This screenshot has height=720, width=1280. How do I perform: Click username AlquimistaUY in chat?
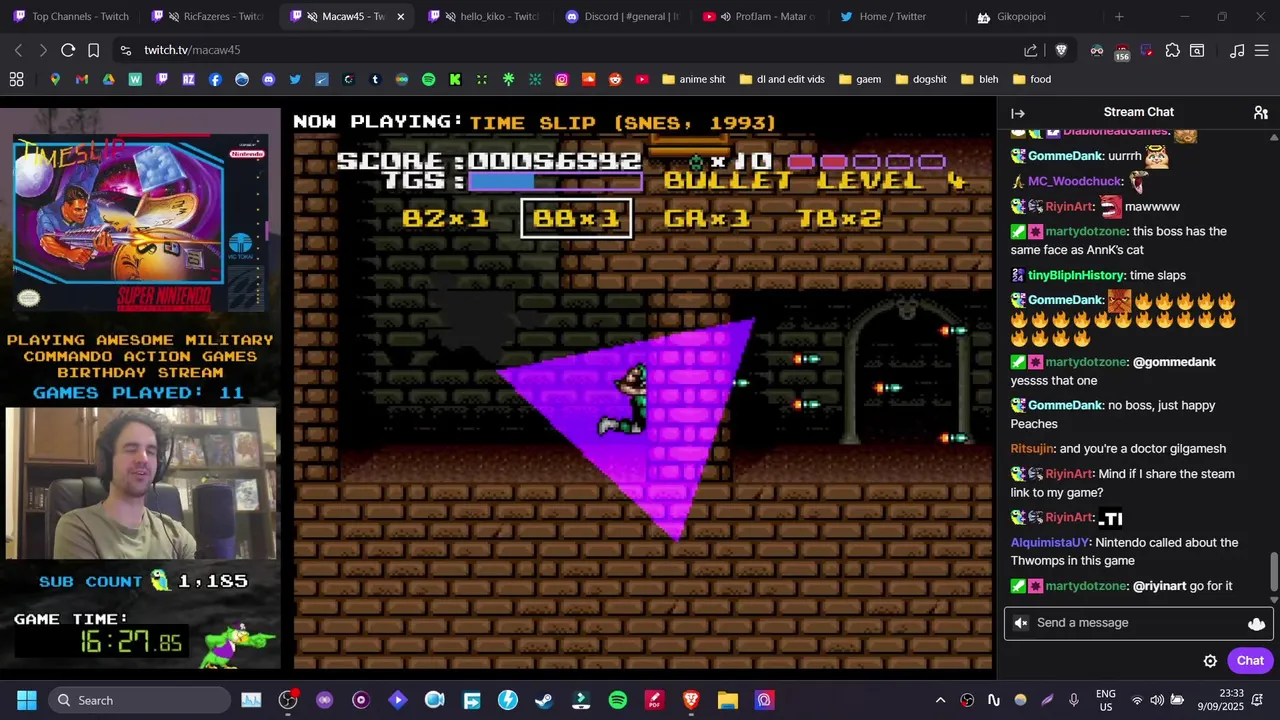pyautogui.click(x=1049, y=543)
